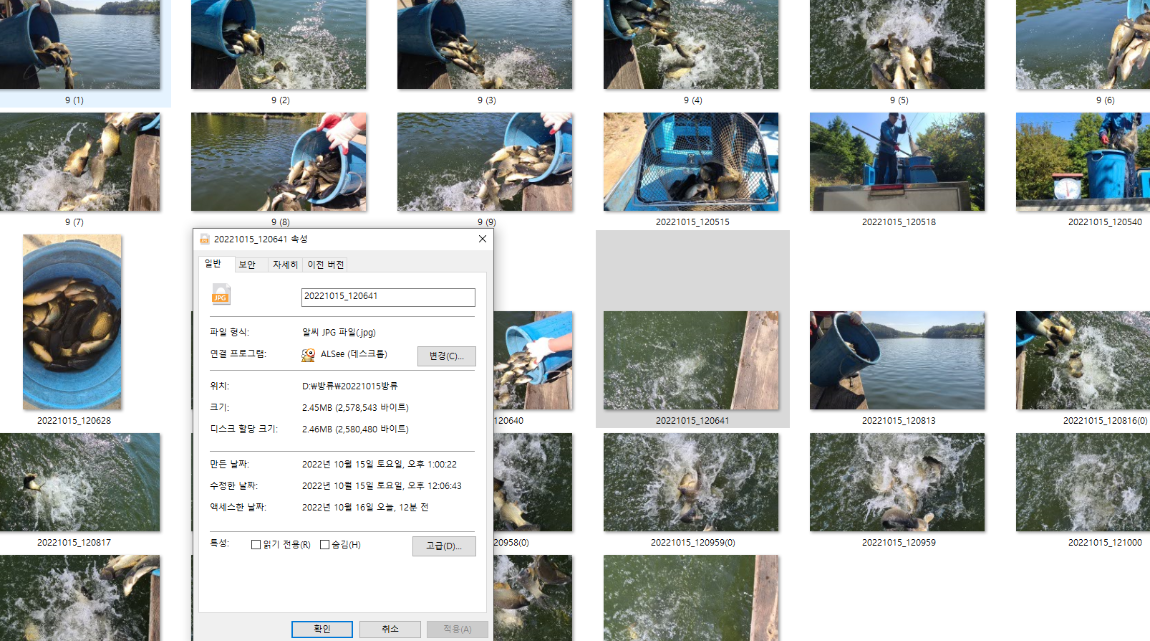1150x641 pixels.
Task: Select the 20221015_120813 thumbnail
Action: (x=897, y=360)
